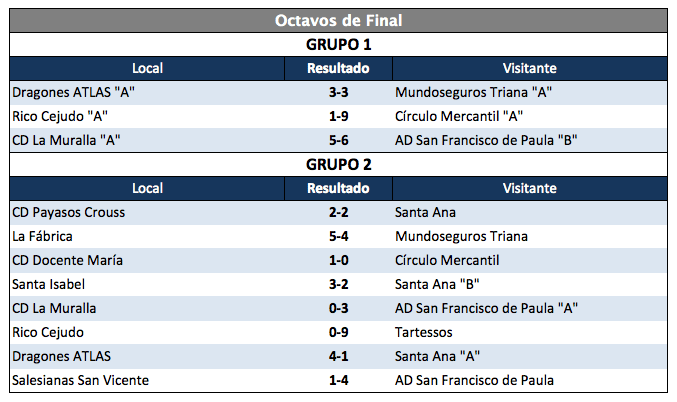677x402 pixels.
Task: Click the 4-1 result cell
Action: pos(338,356)
